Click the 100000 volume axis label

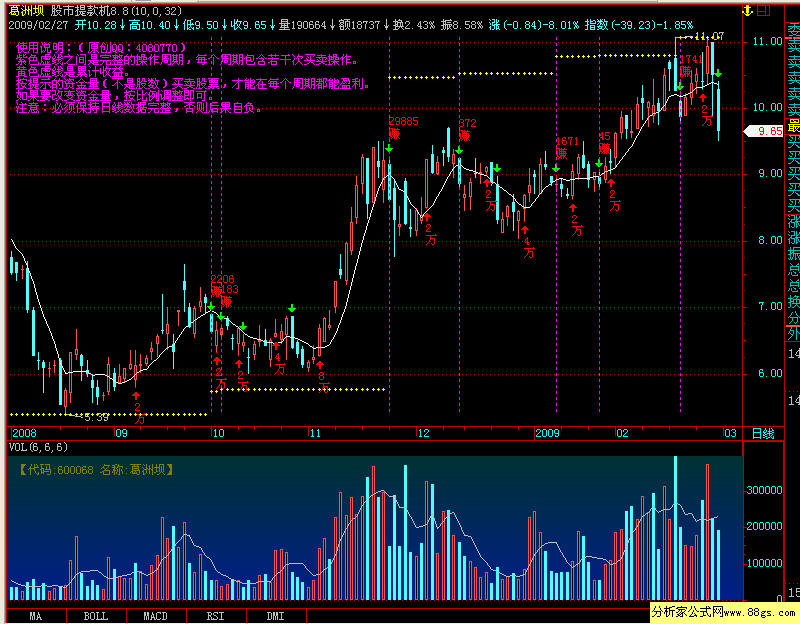(764, 563)
